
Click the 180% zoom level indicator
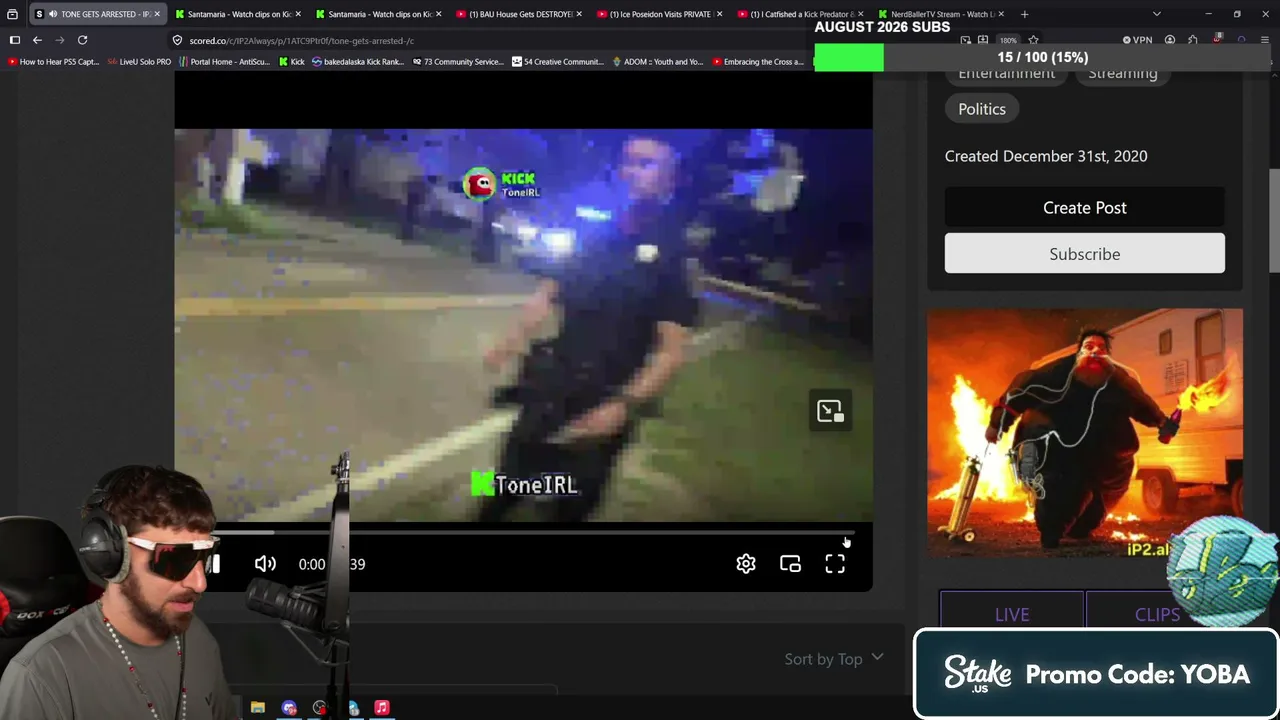pos(1008,41)
